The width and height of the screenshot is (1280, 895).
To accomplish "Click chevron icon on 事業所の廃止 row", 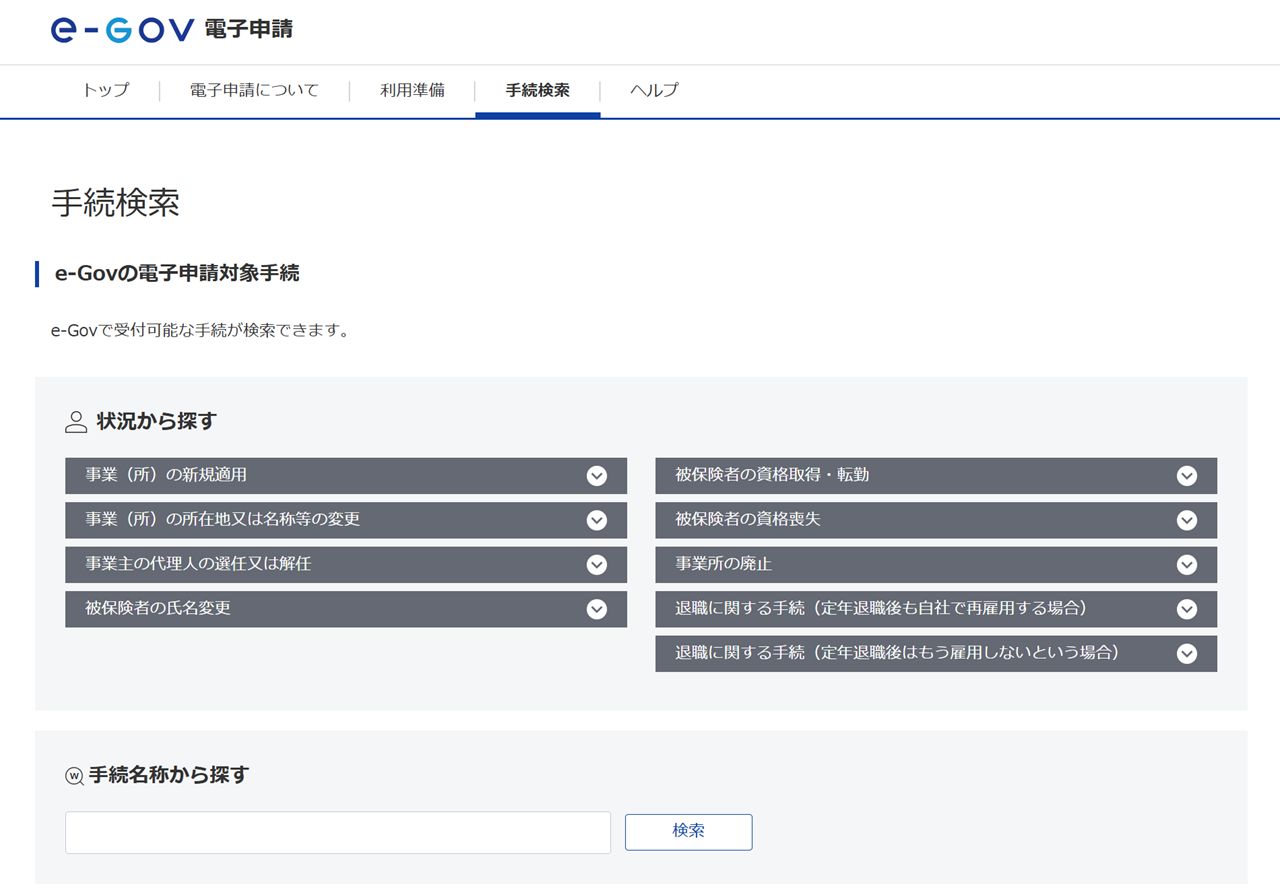I will [x=1187, y=565].
